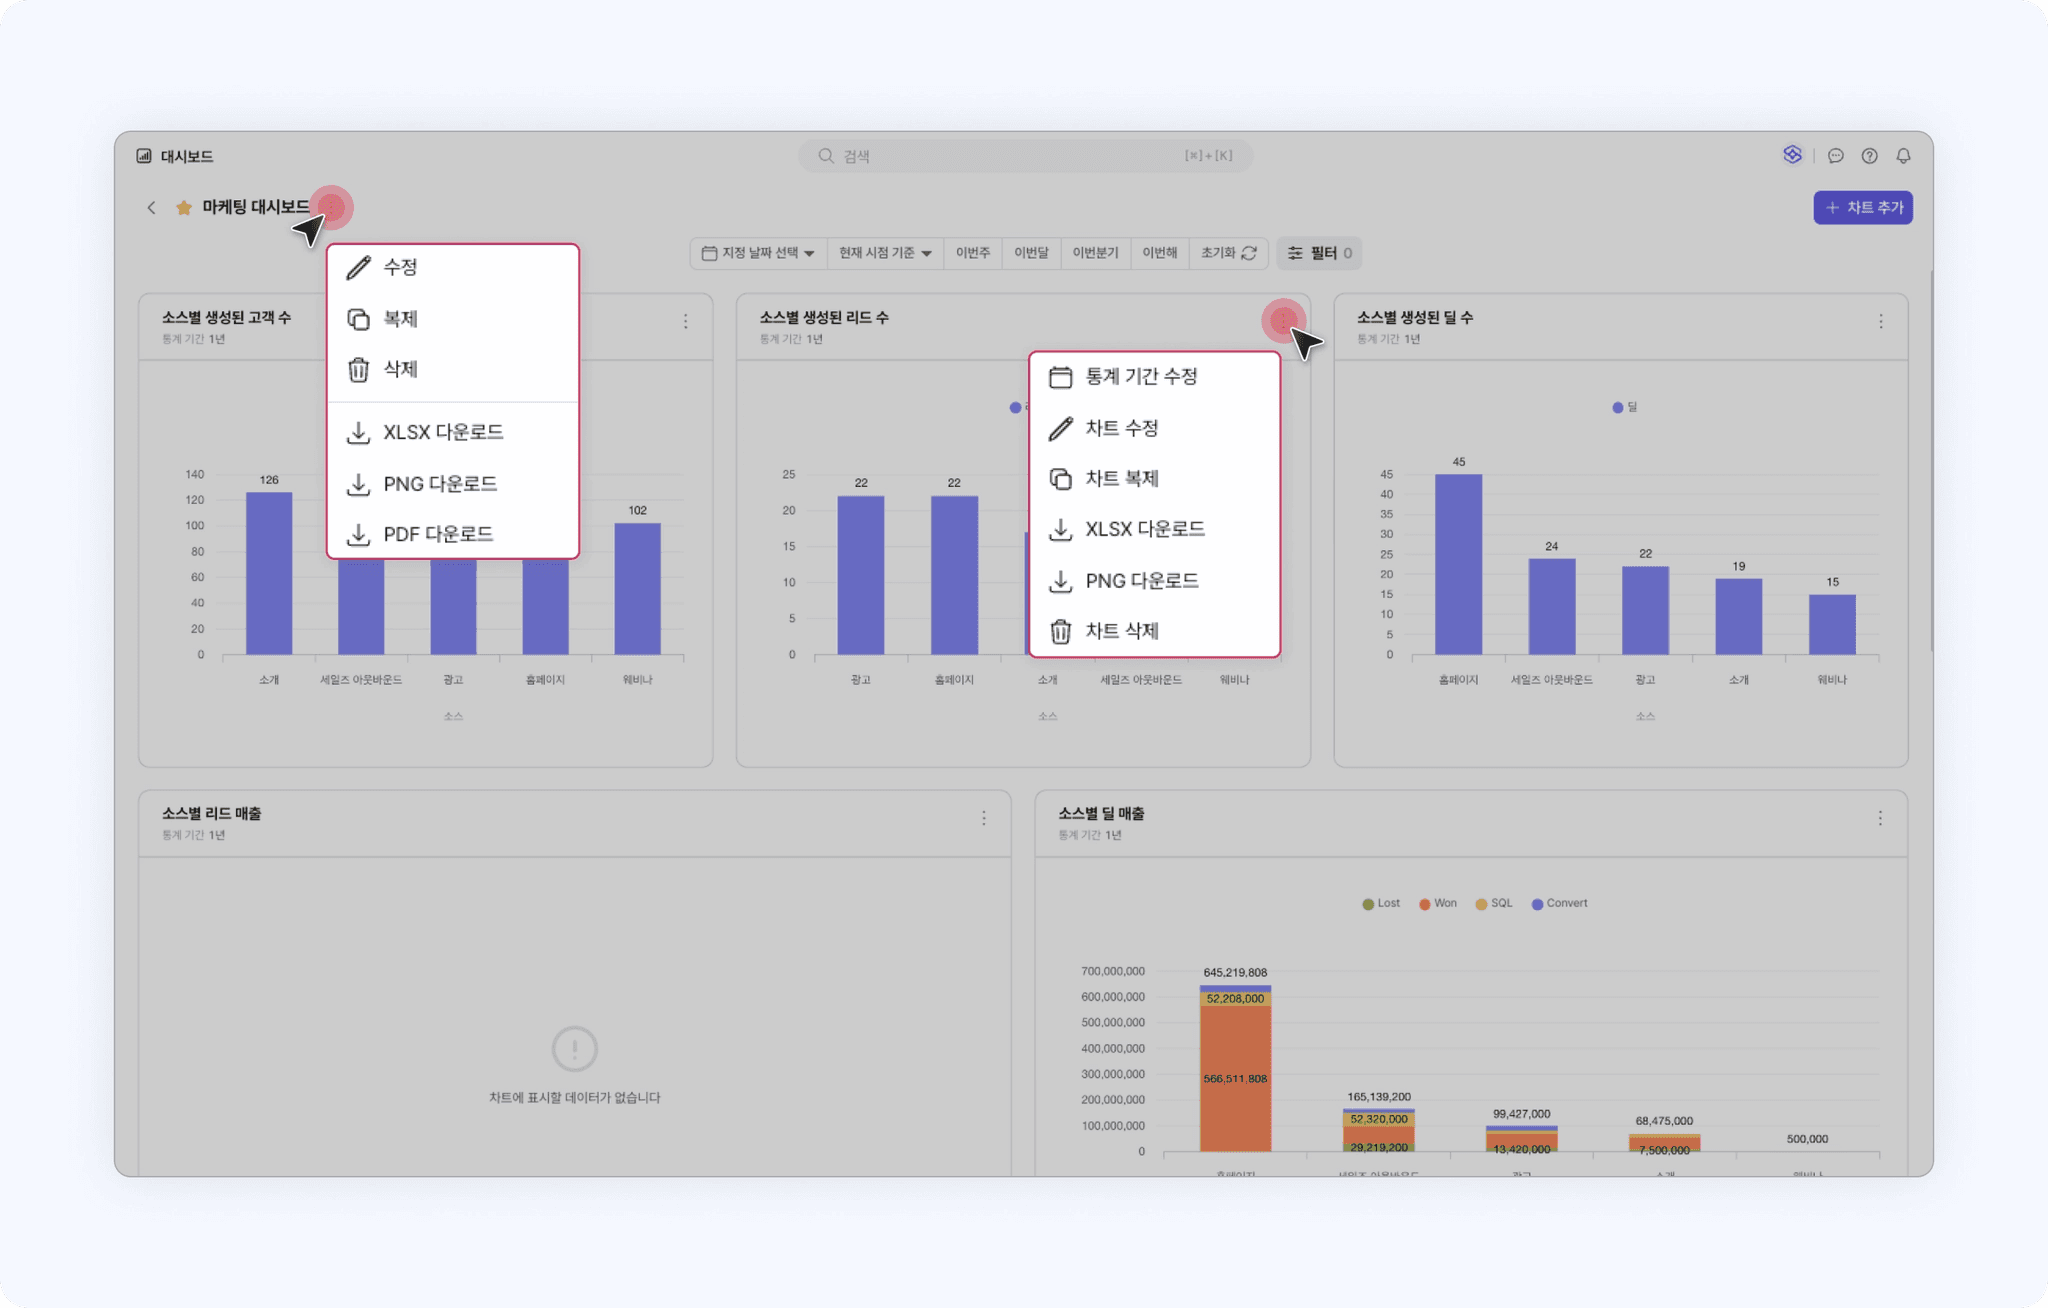
Task: Choose 통계 기간 수정 in the chart menu
Action: (1141, 377)
